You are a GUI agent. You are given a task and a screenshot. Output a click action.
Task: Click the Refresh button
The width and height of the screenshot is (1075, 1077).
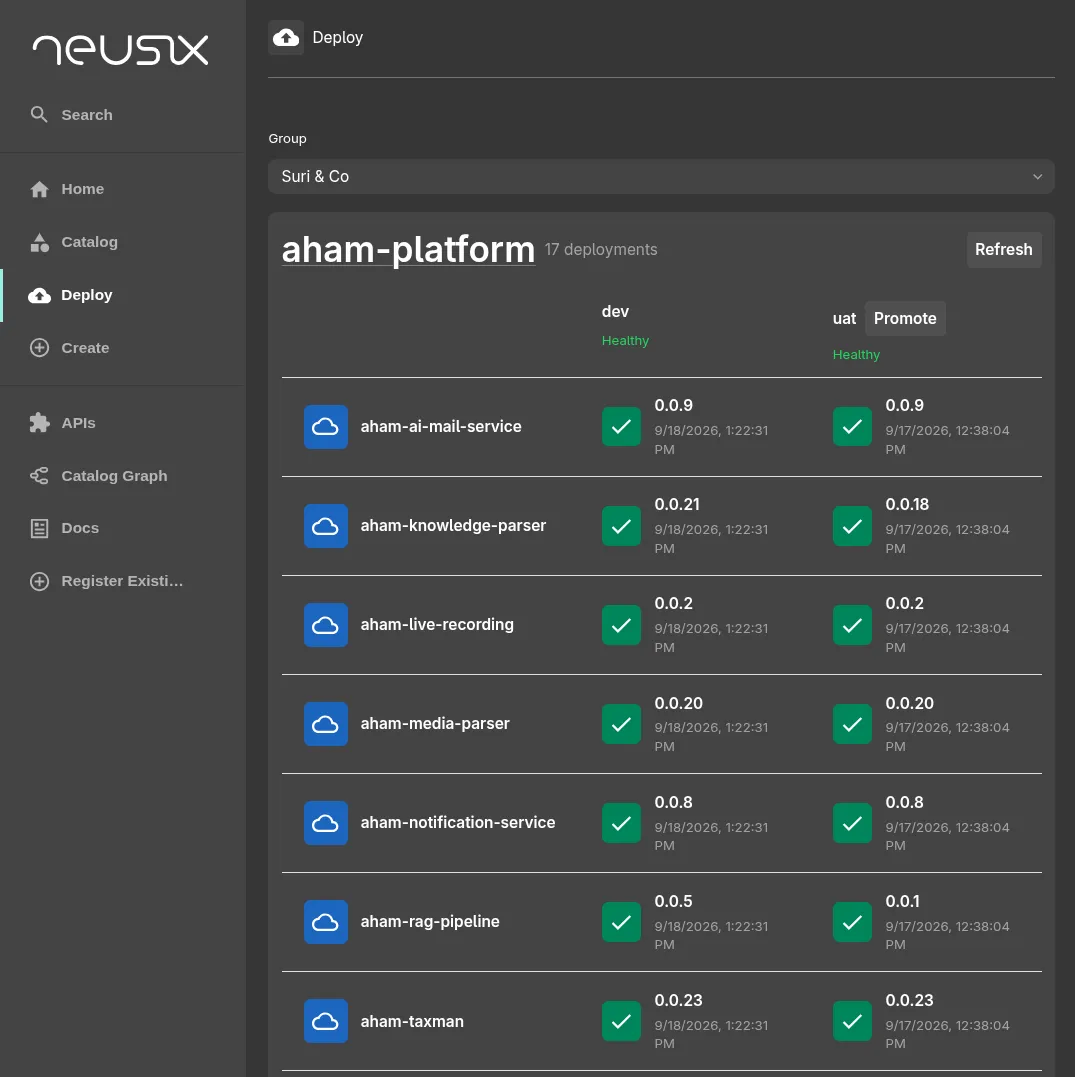[x=1004, y=249]
